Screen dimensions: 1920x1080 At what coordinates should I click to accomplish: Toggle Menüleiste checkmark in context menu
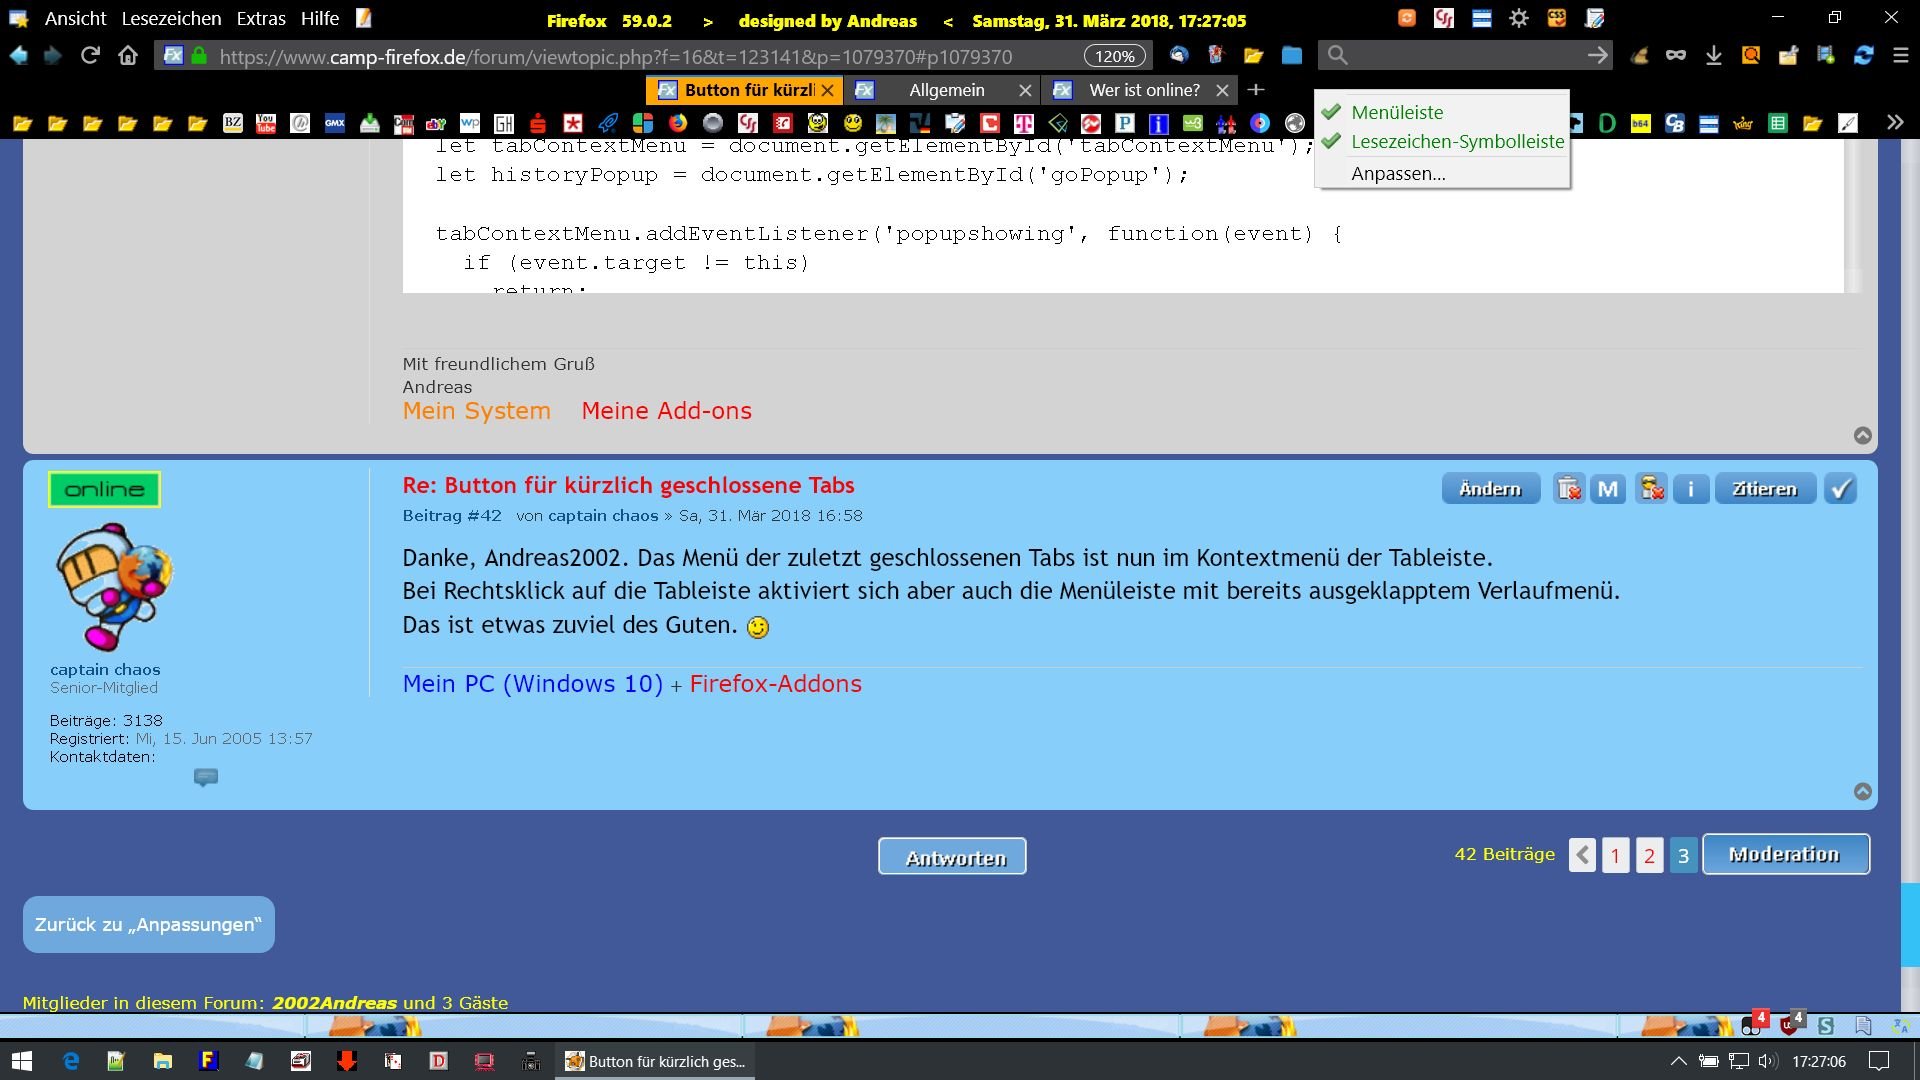coord(1396,112)
